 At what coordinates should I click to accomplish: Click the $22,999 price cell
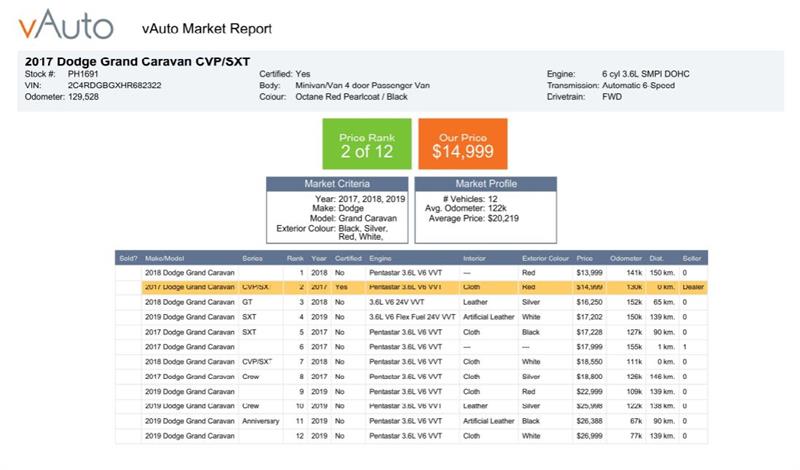point(589,391)
